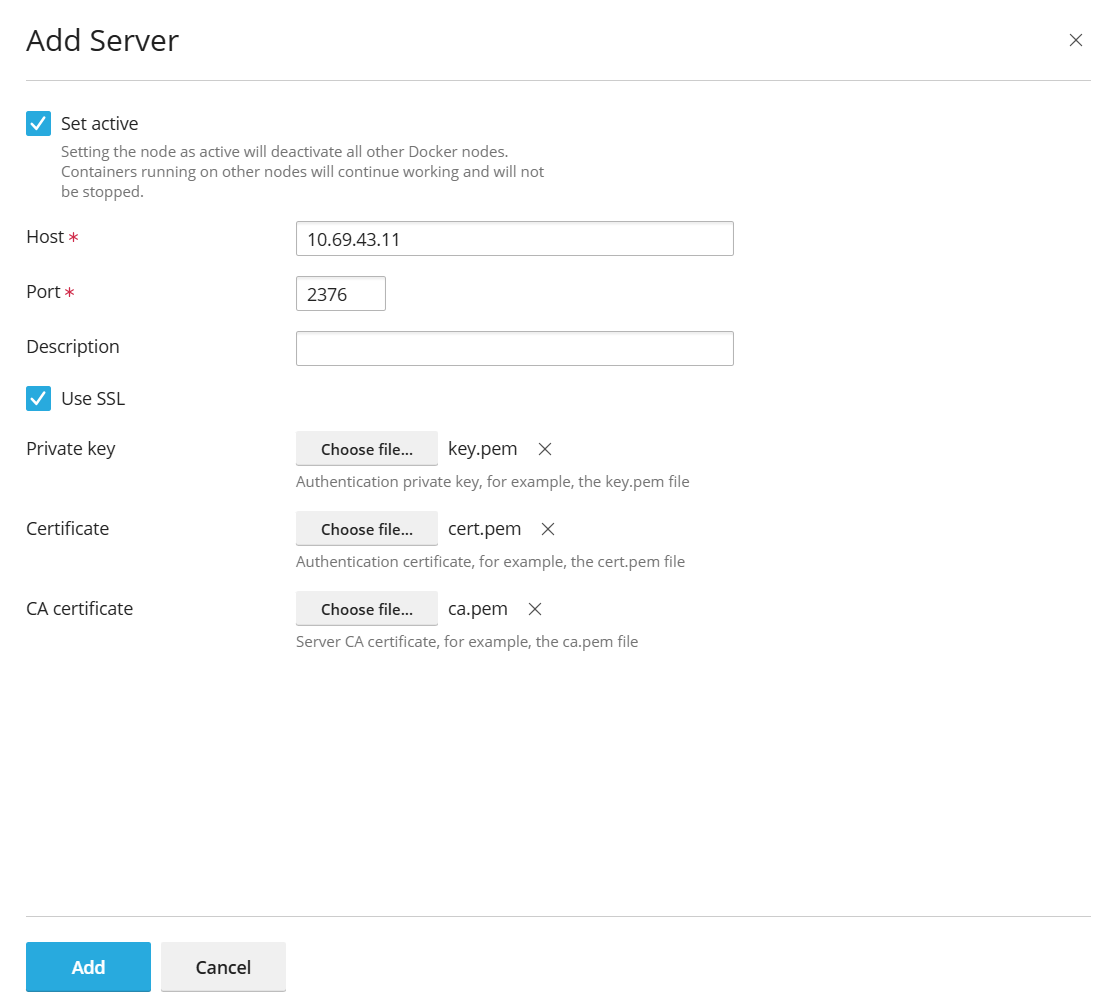Screen dimensions: 1105x1005
Task: Remove the key.pem private key file
Action: point(544,448)
